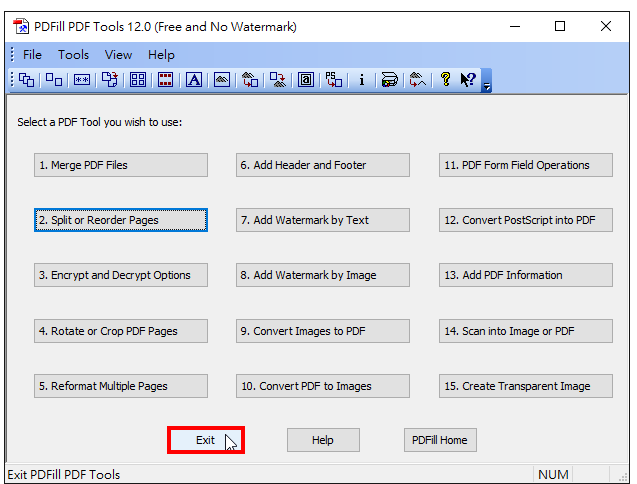The height and width of the screenshot is (484, 637).
Task: Click the '6. Add Header and Footer' button
Action: point(323,165)
